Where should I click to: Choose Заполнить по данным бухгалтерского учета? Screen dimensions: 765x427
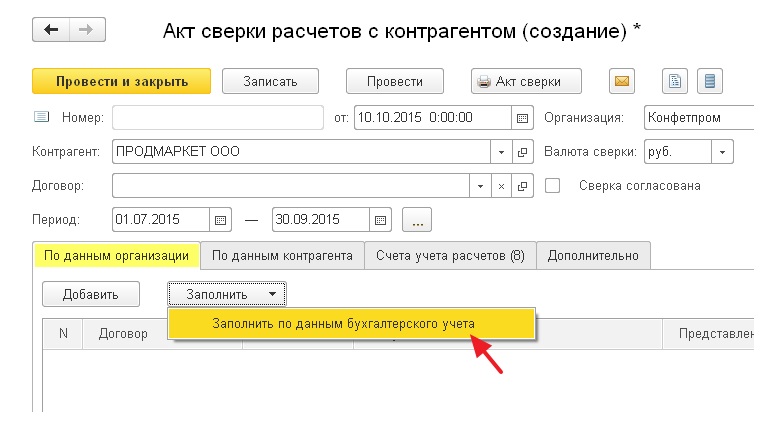click(352, 324)
